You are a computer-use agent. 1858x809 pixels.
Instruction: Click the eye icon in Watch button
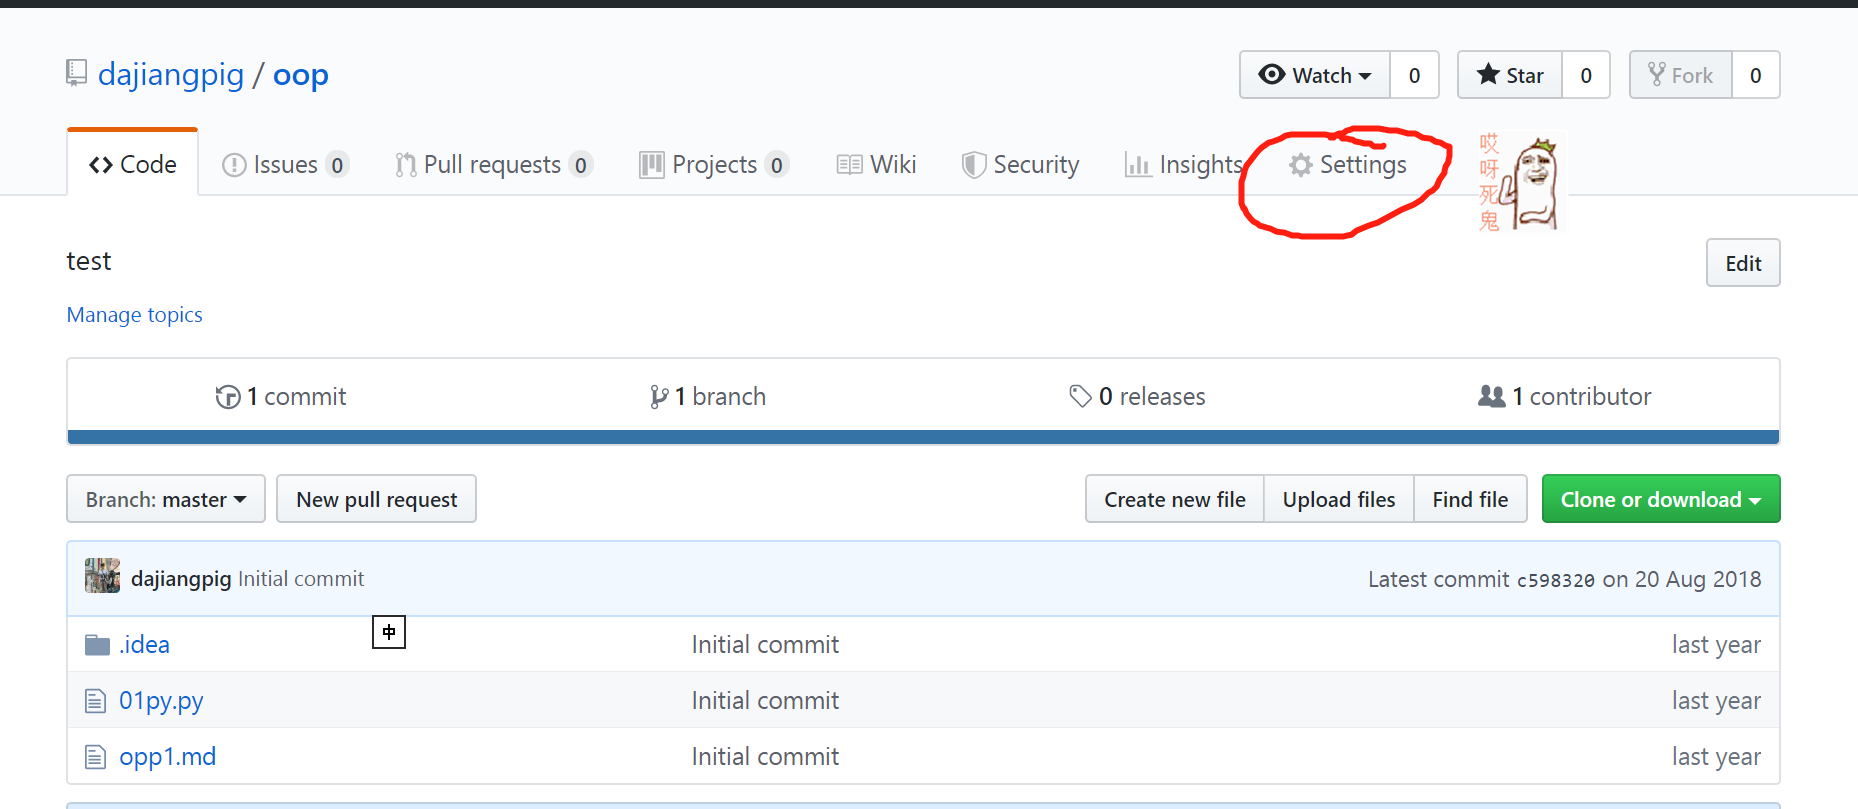(1272, 74)
